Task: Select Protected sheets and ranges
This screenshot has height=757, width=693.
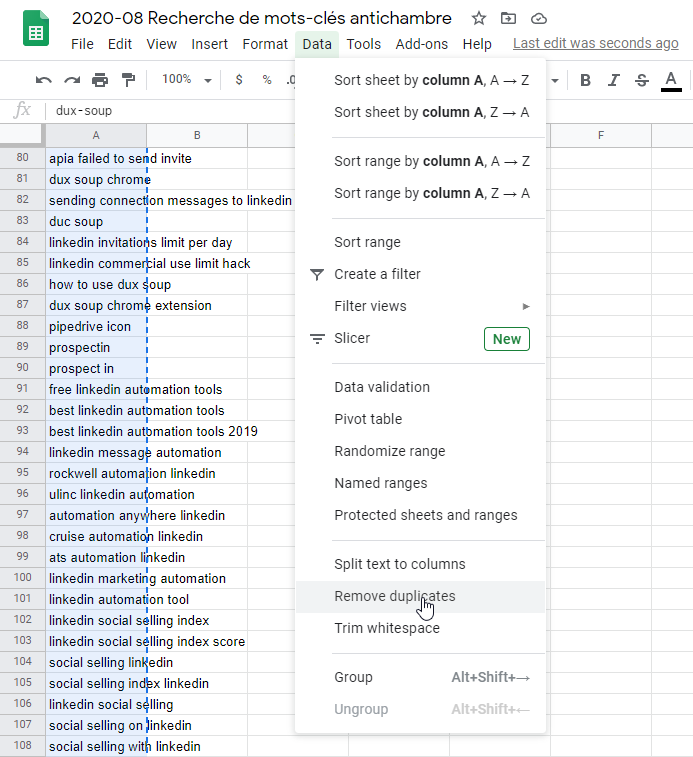Action: [x=420, y=515]
